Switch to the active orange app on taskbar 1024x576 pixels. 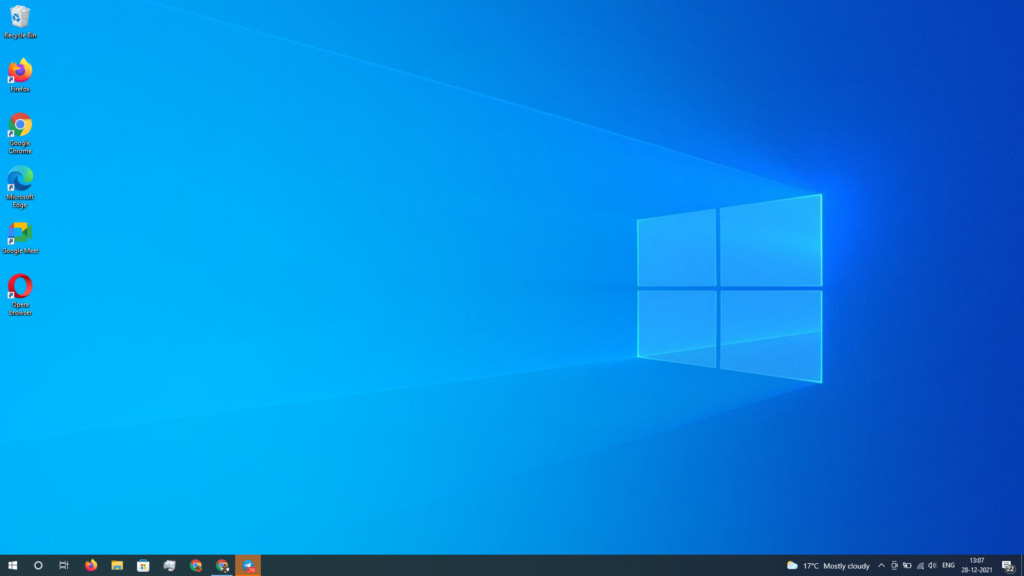coord(246,565)
